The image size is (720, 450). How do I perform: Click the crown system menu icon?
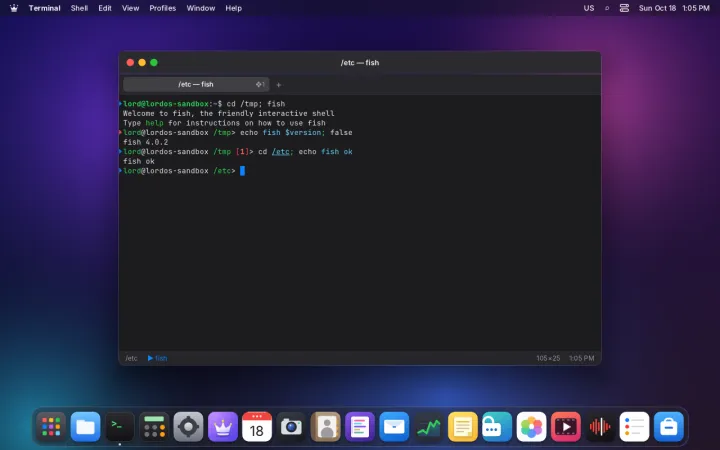coord(14,8)
